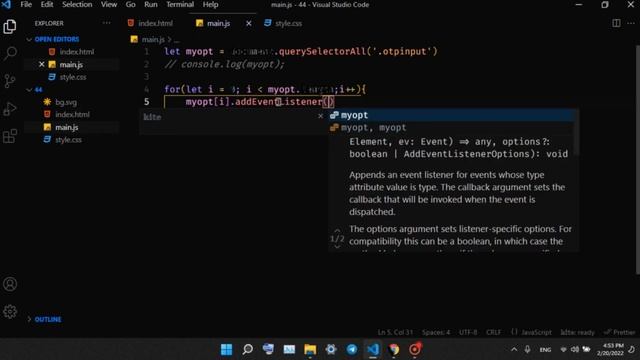
Task: Open index.html in Open Editors
Action: coord(77,52)
